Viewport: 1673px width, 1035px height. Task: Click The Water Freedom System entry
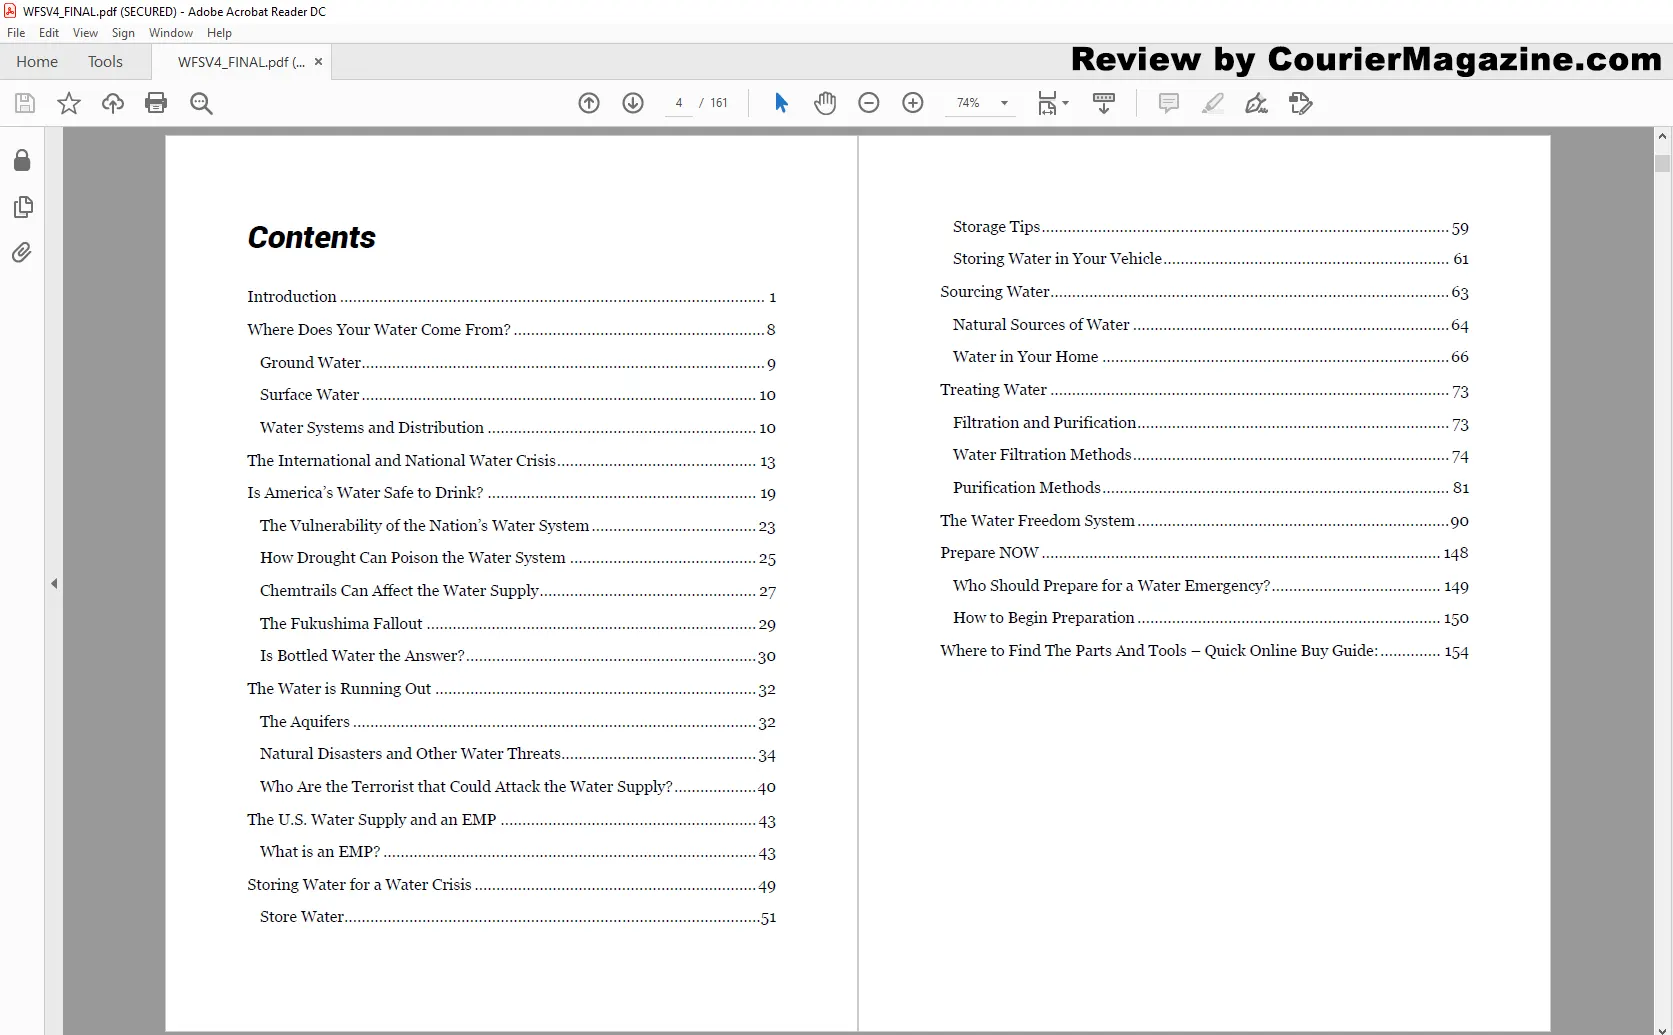click(1204, 521)
